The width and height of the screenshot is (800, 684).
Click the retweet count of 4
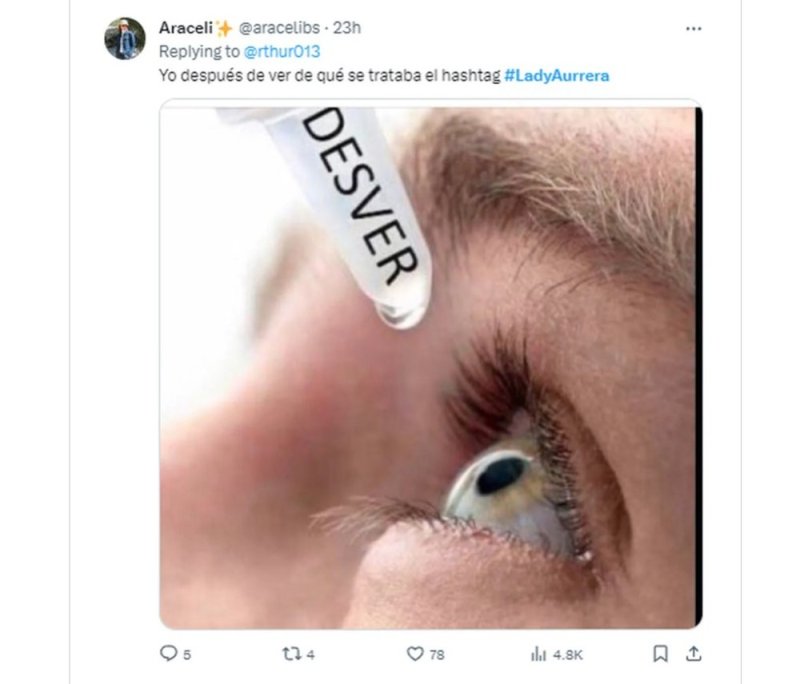[311, 655]
